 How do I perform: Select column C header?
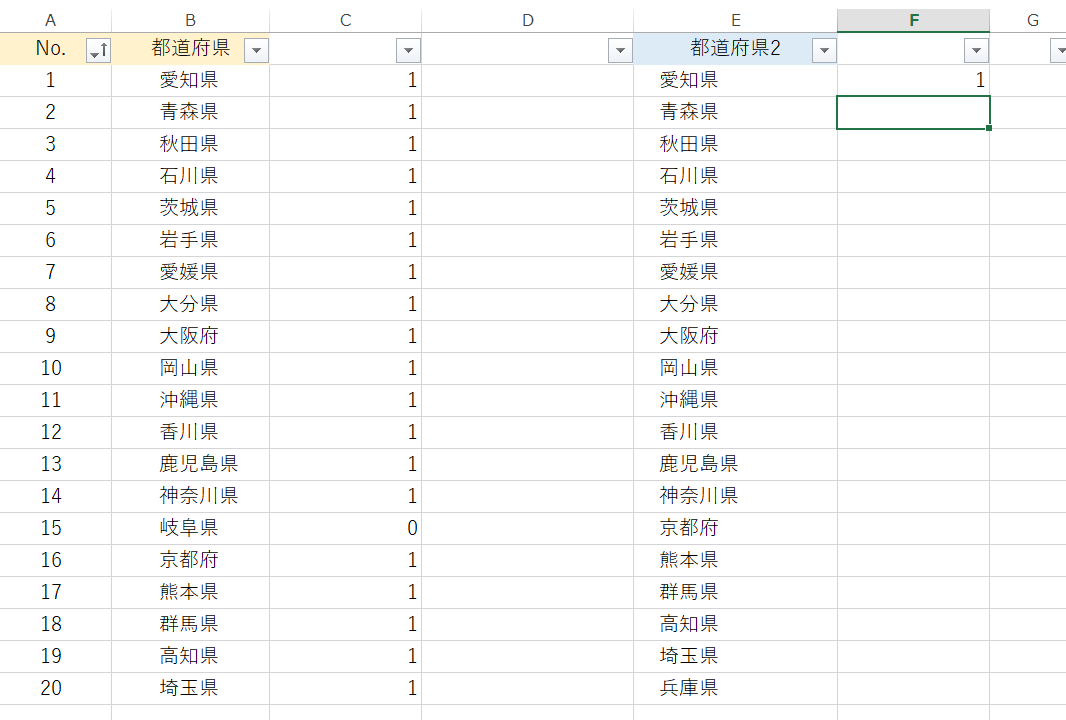[x=345, y=20]
